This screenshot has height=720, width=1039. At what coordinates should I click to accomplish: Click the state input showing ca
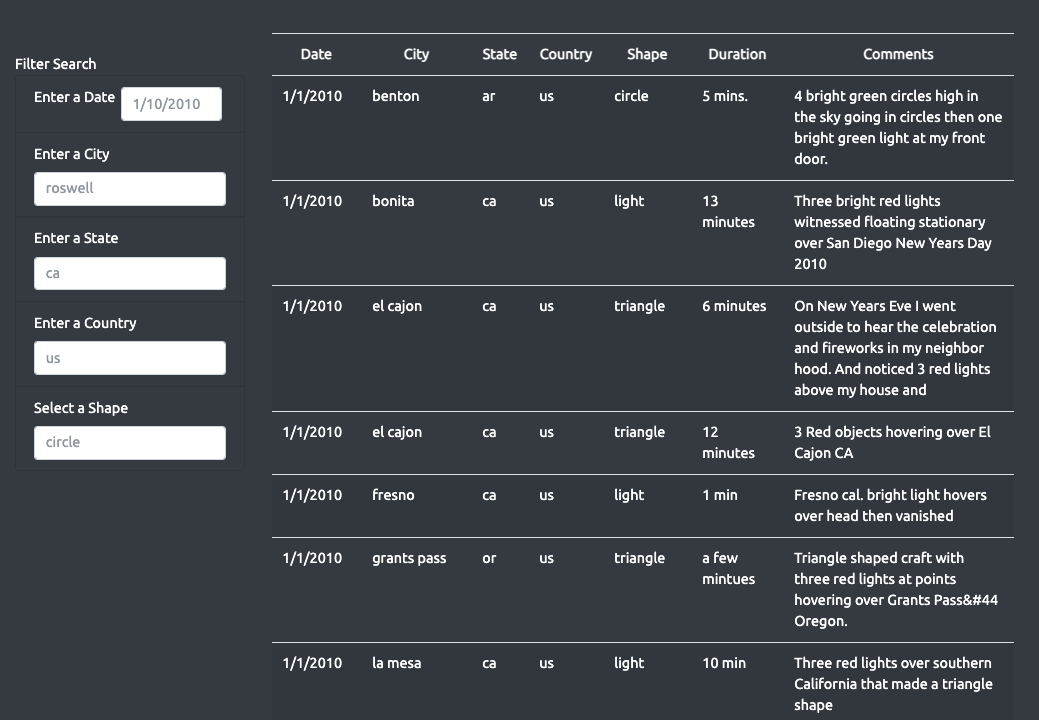pyautogui.click(x=130, y=274)
